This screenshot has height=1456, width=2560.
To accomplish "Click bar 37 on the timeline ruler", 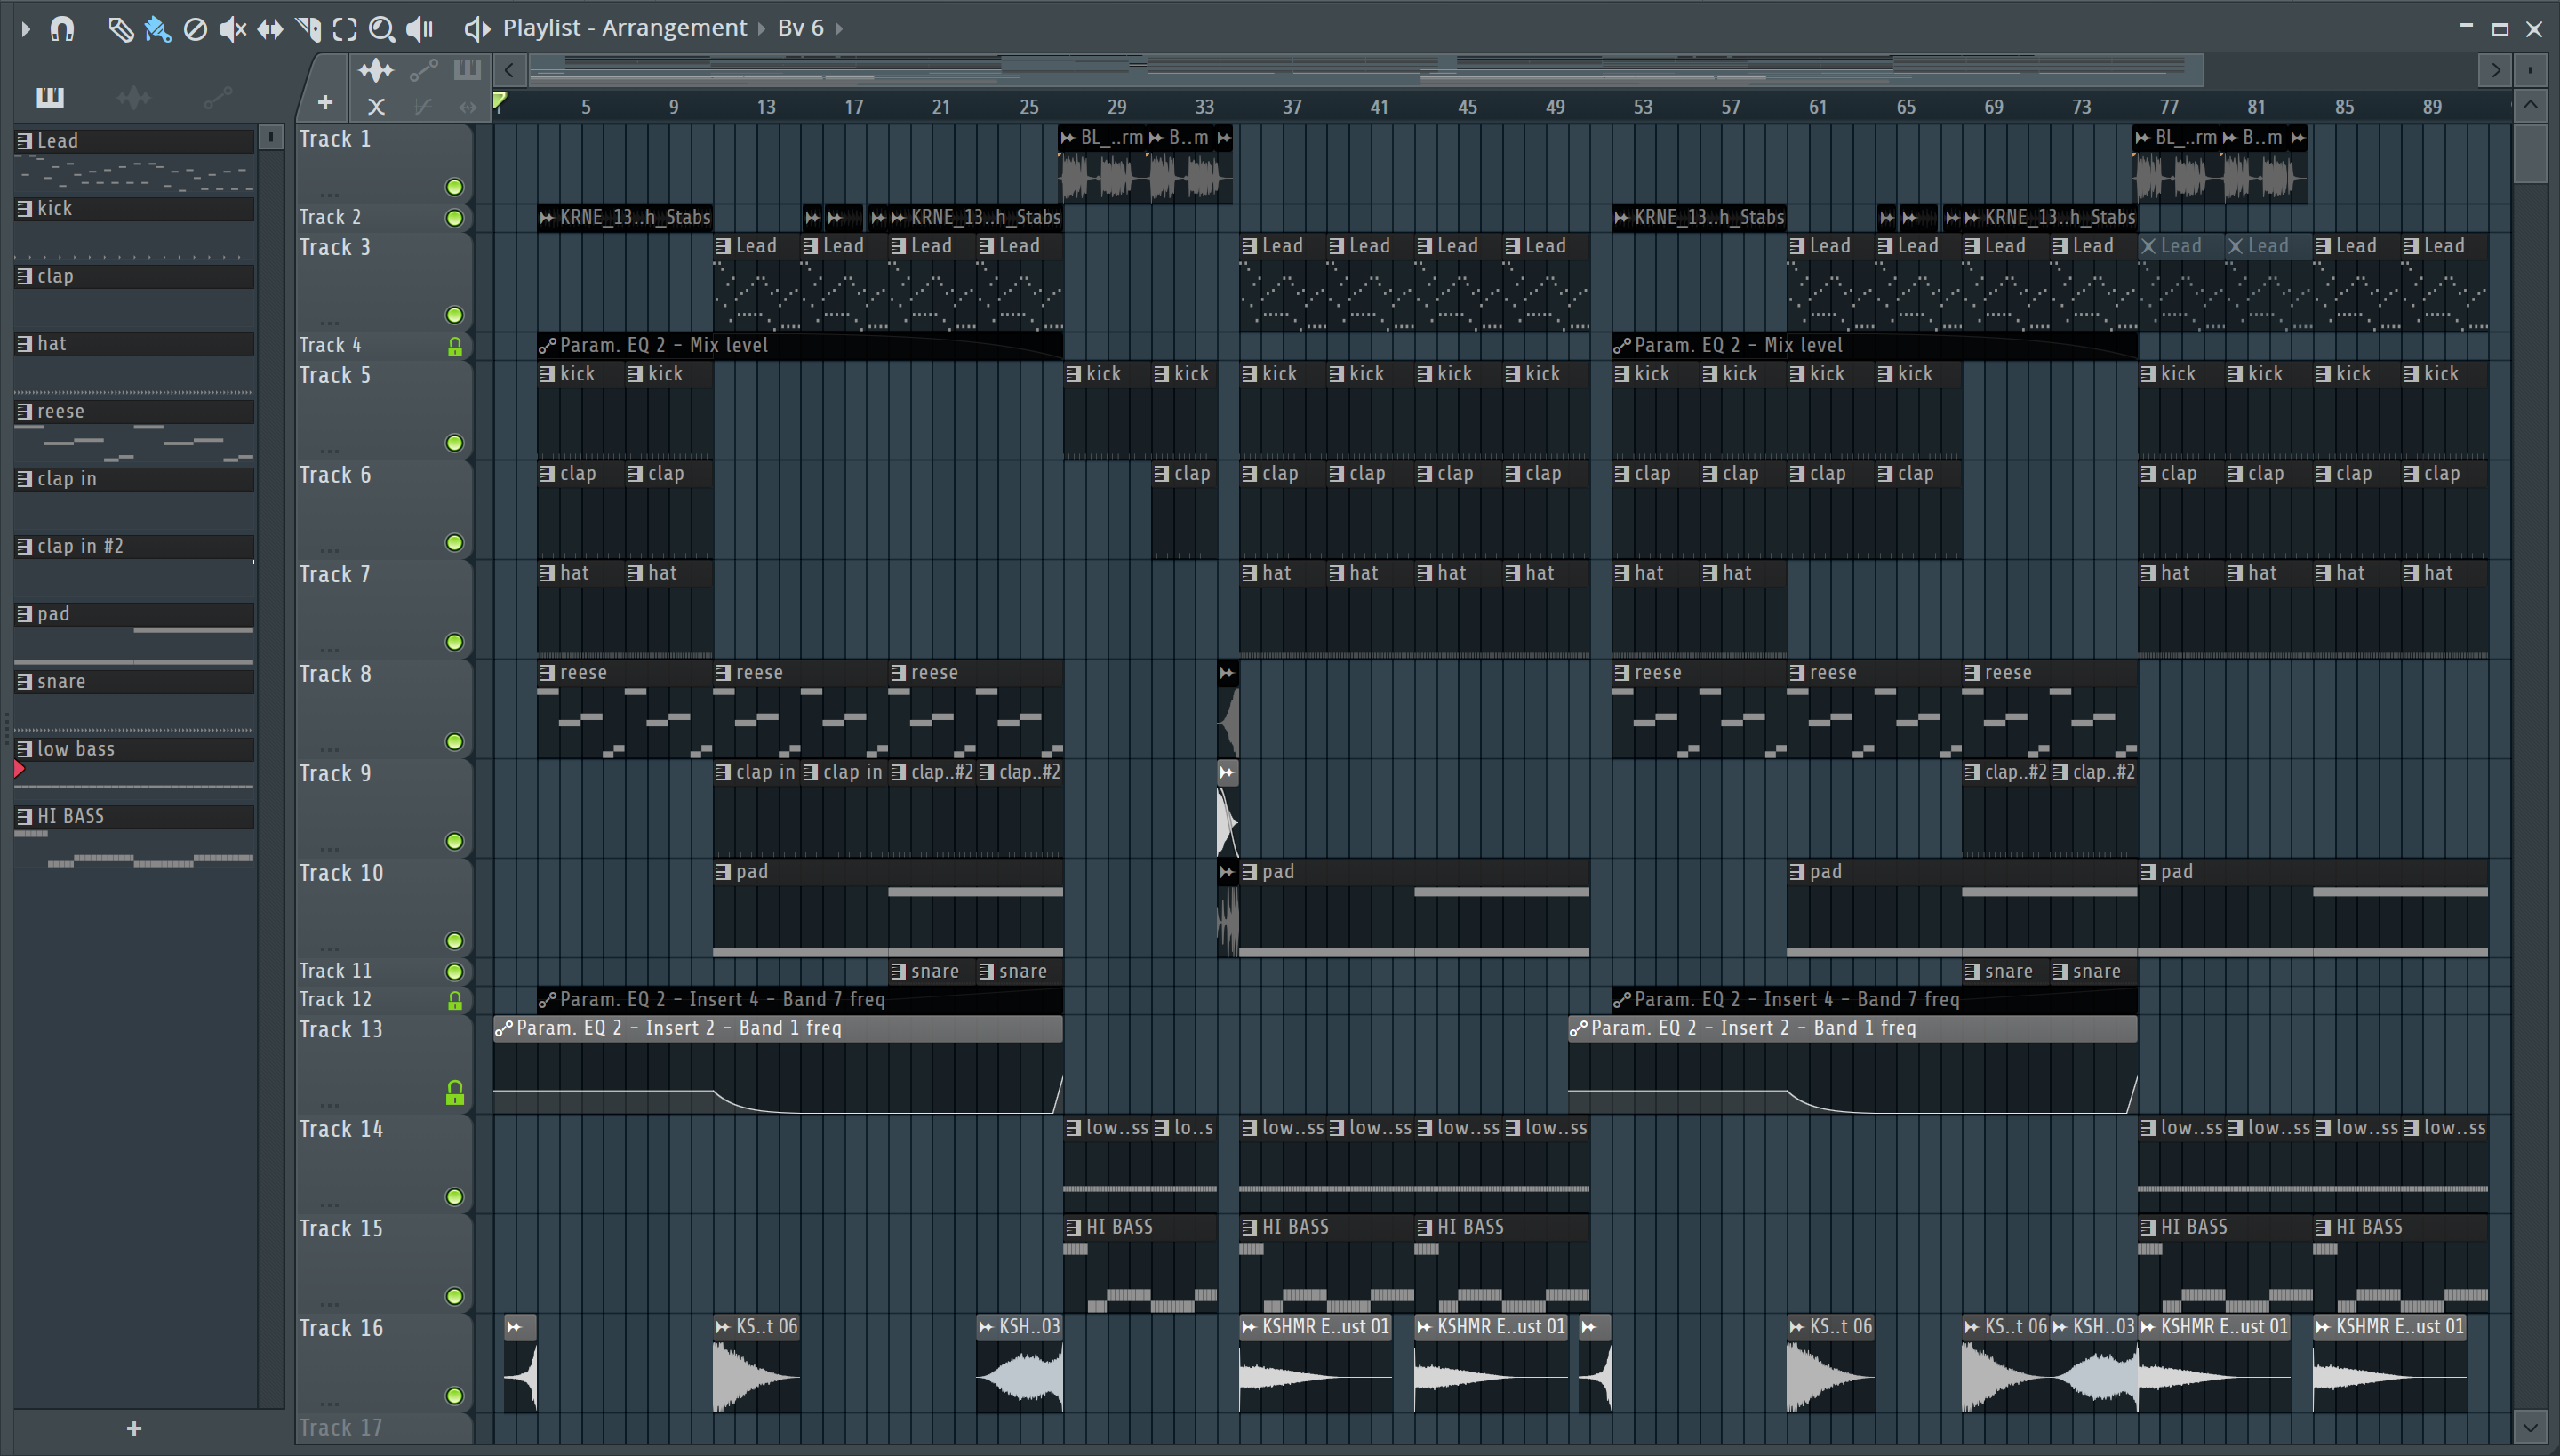I will tap(1292, 106).
